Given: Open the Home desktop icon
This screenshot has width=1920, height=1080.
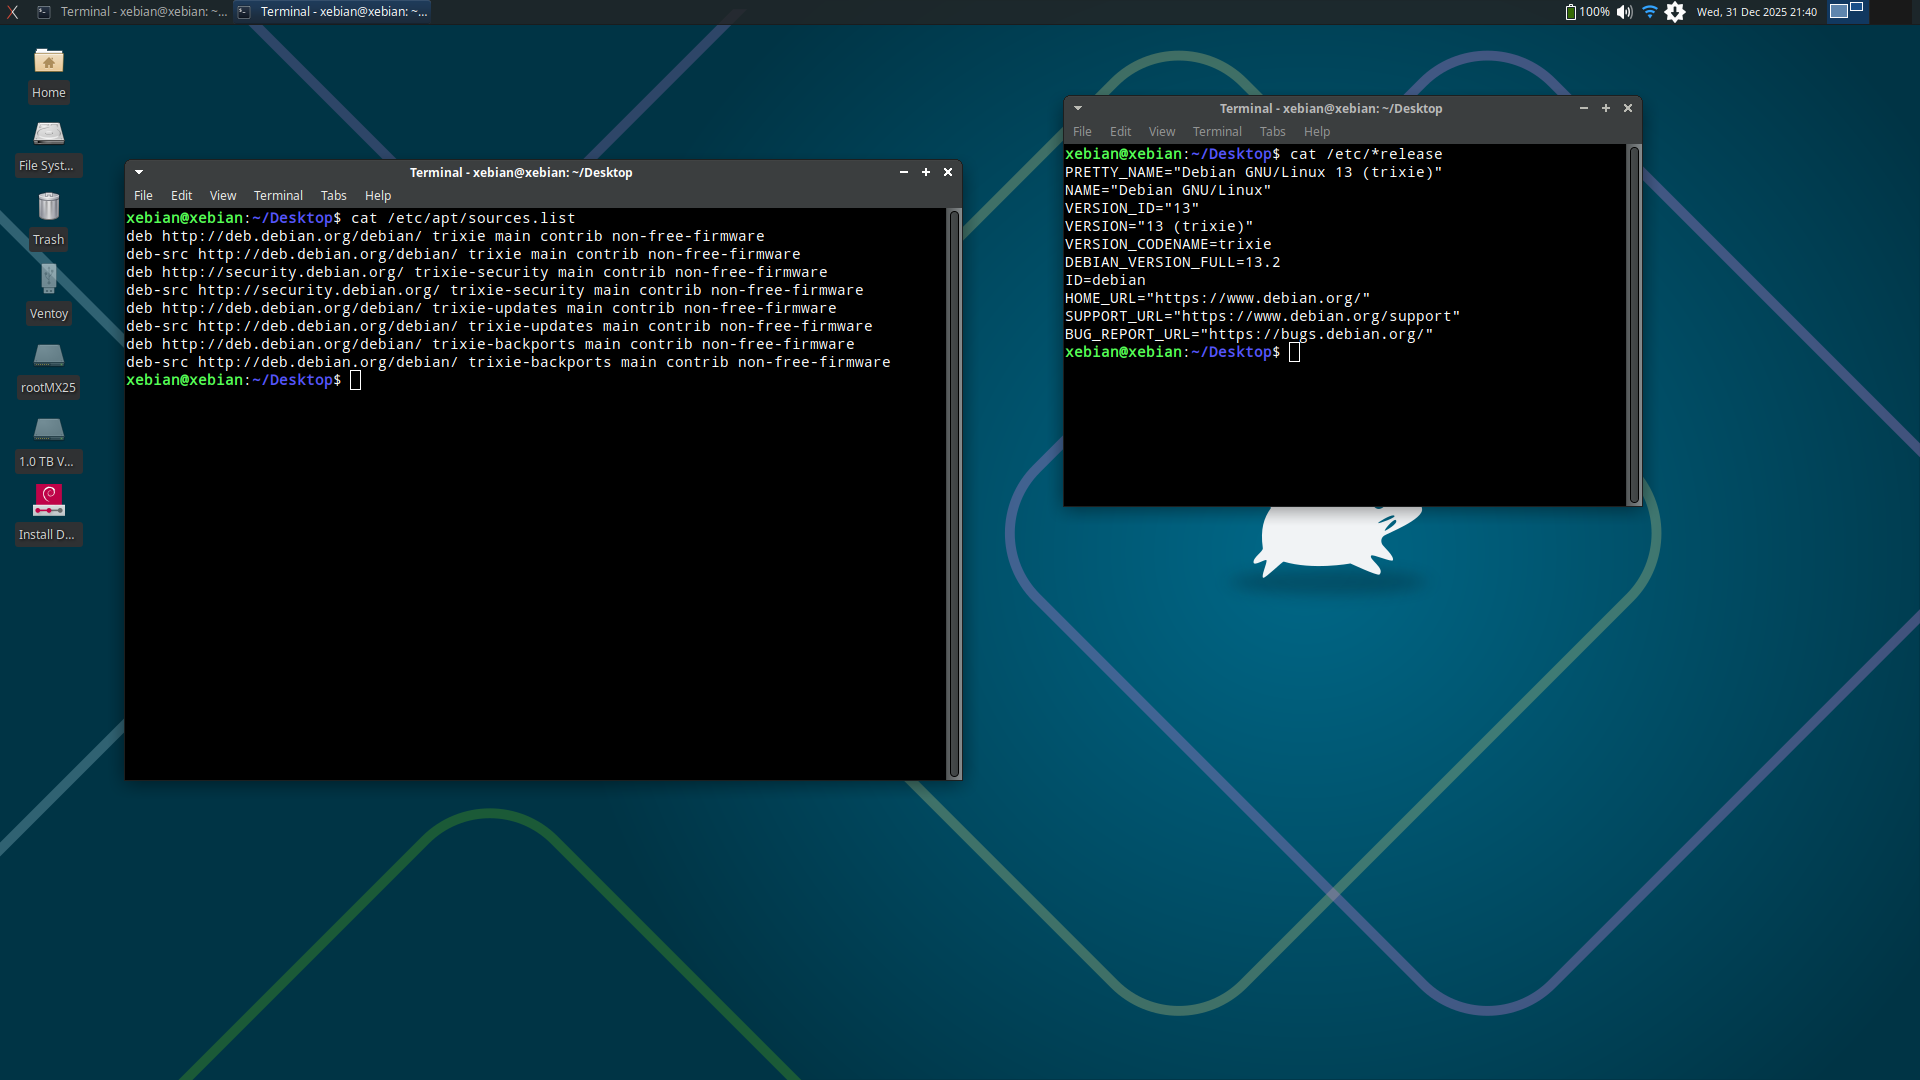Looking at the screenshot, I should tap(48, 63).
